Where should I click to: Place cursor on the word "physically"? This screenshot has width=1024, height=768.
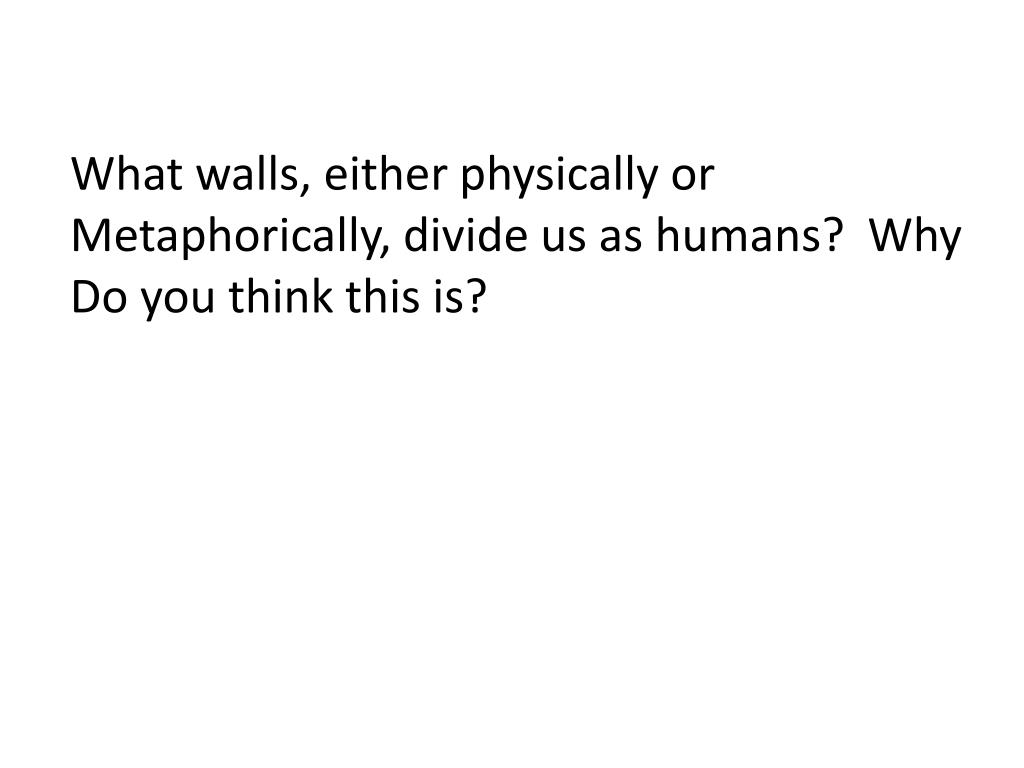[559, 176]
